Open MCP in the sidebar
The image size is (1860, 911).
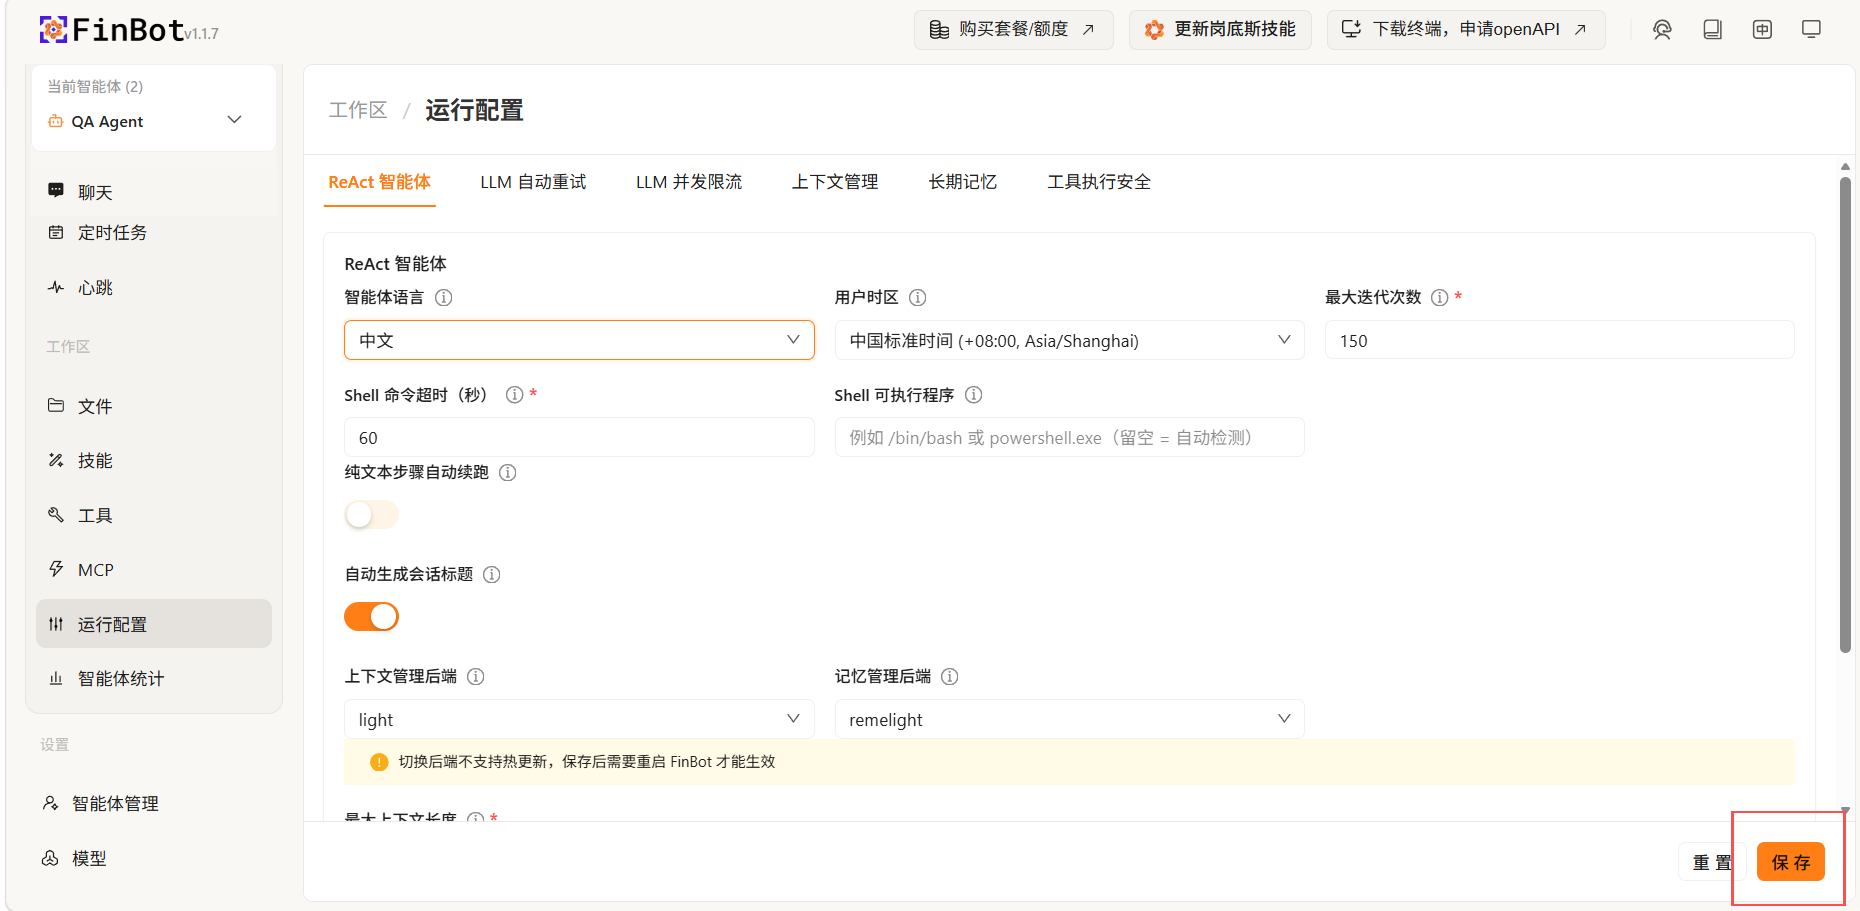click(154, 569)
